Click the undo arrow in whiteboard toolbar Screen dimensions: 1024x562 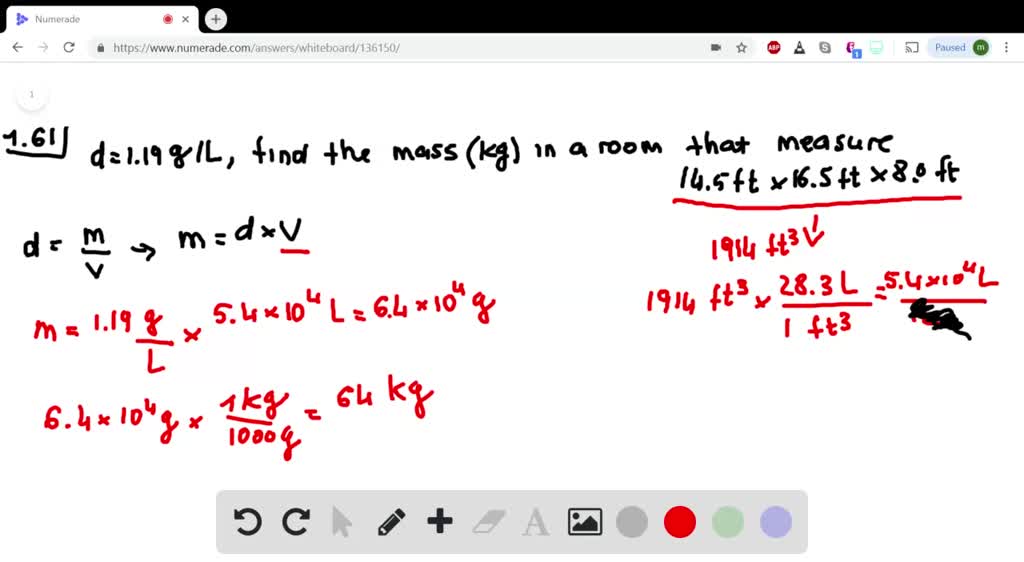pos(248,522)
